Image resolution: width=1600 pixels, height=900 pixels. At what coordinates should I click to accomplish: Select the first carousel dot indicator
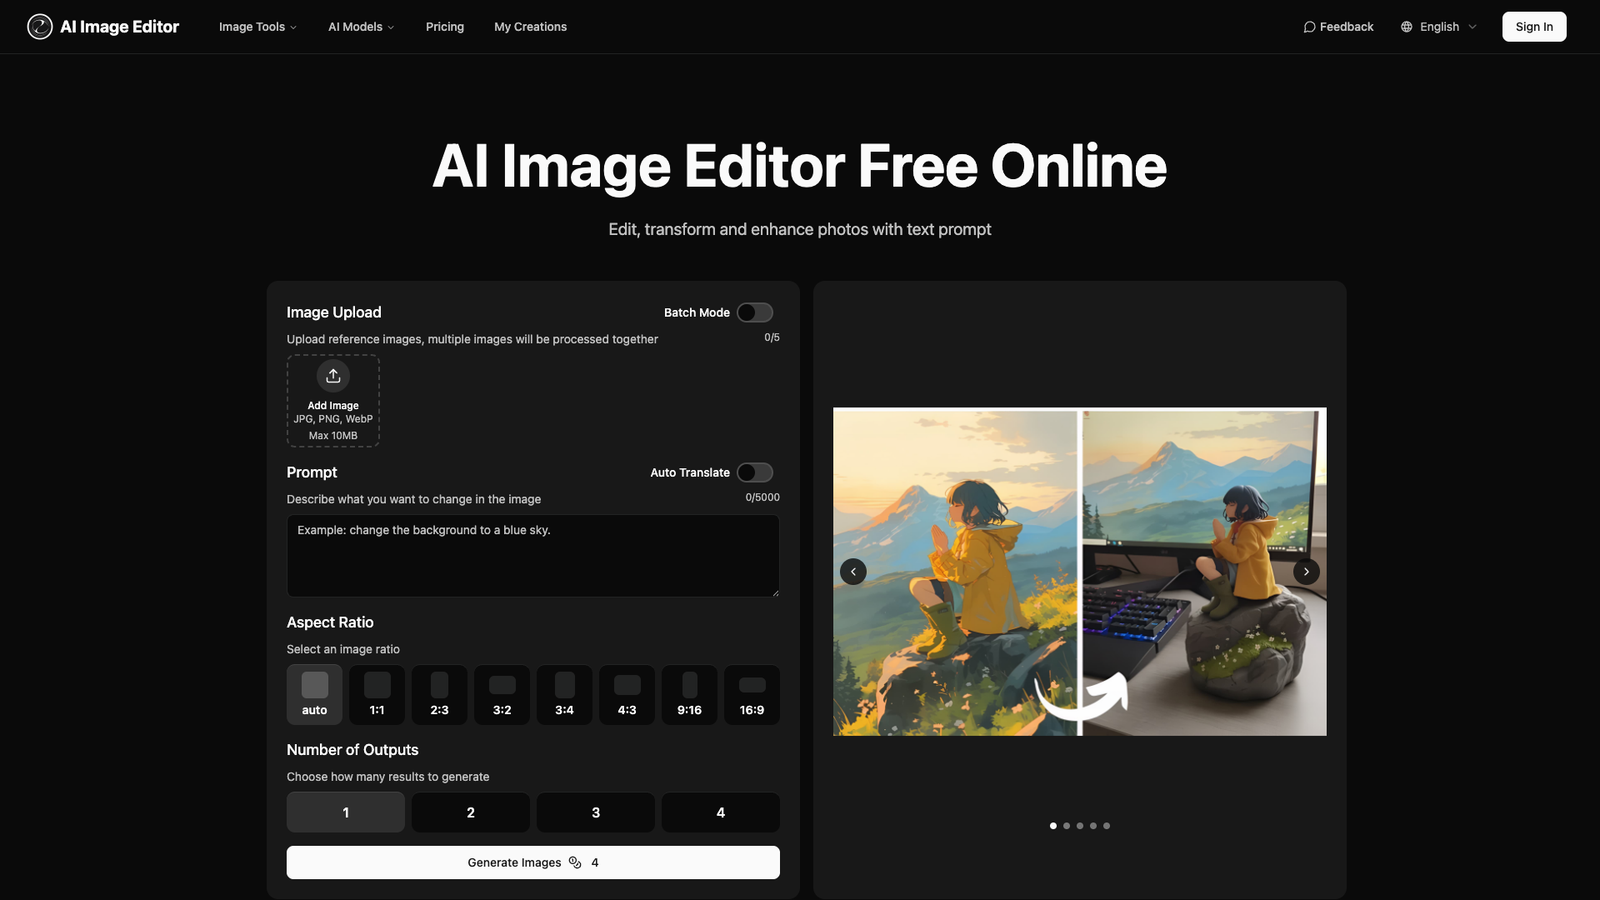1053,826
